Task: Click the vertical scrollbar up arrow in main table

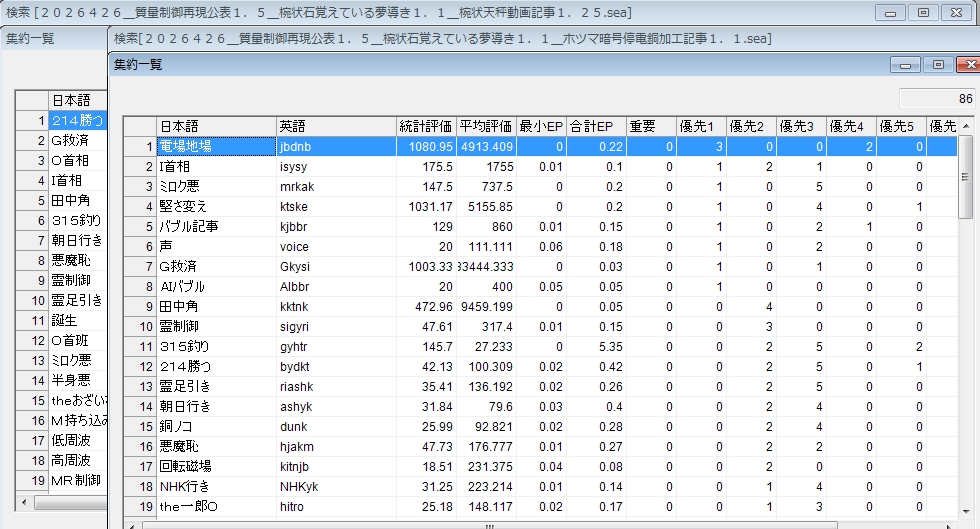Action: pyautogui.click(x=966, y=143)
